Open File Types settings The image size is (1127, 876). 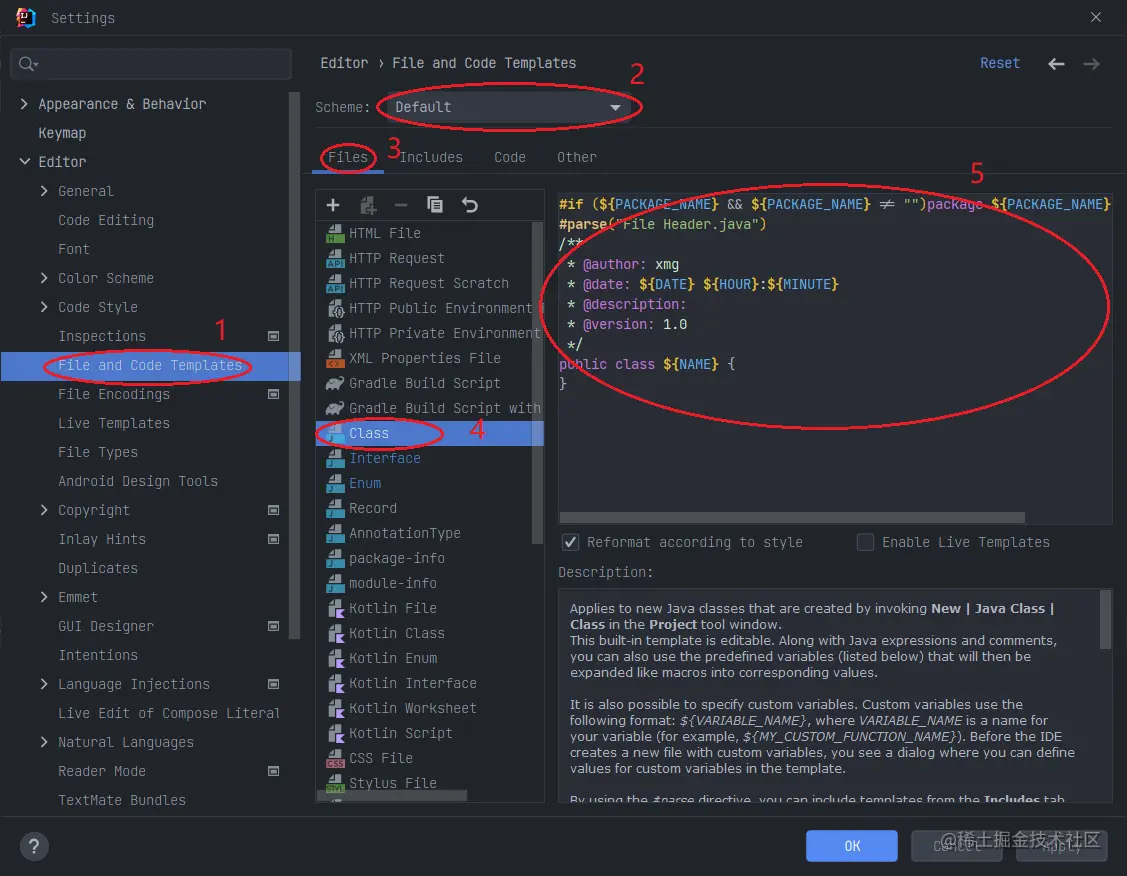coord(98,452)
